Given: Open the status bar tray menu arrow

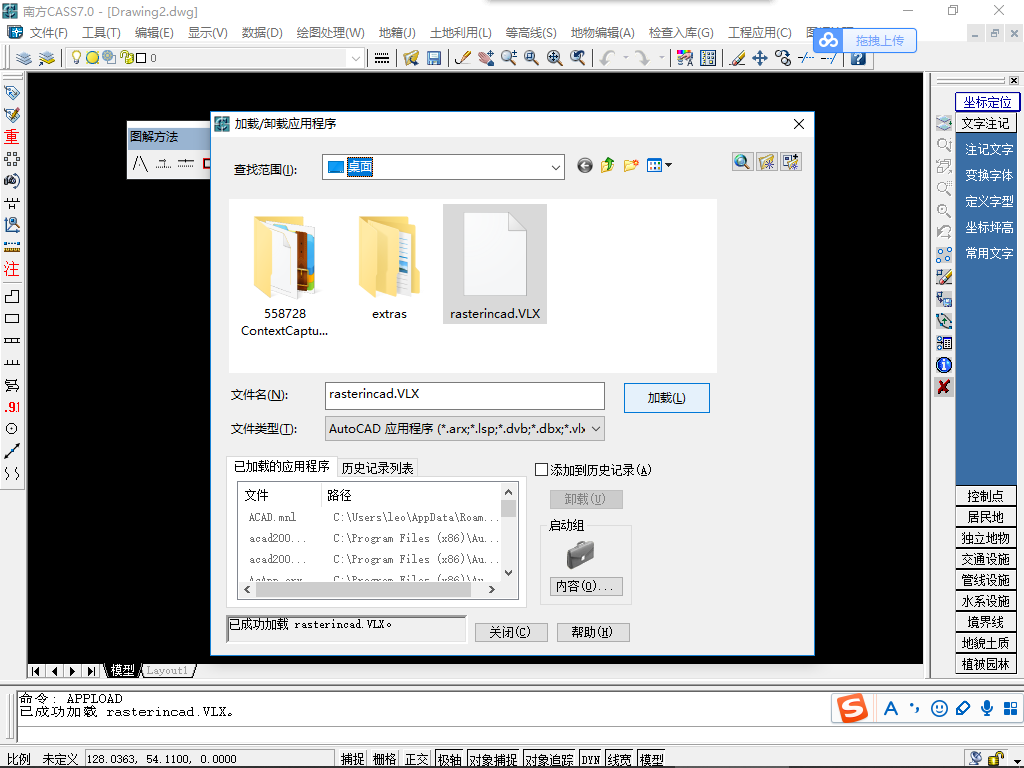Looking at the screenshot, I should 1015,760.
